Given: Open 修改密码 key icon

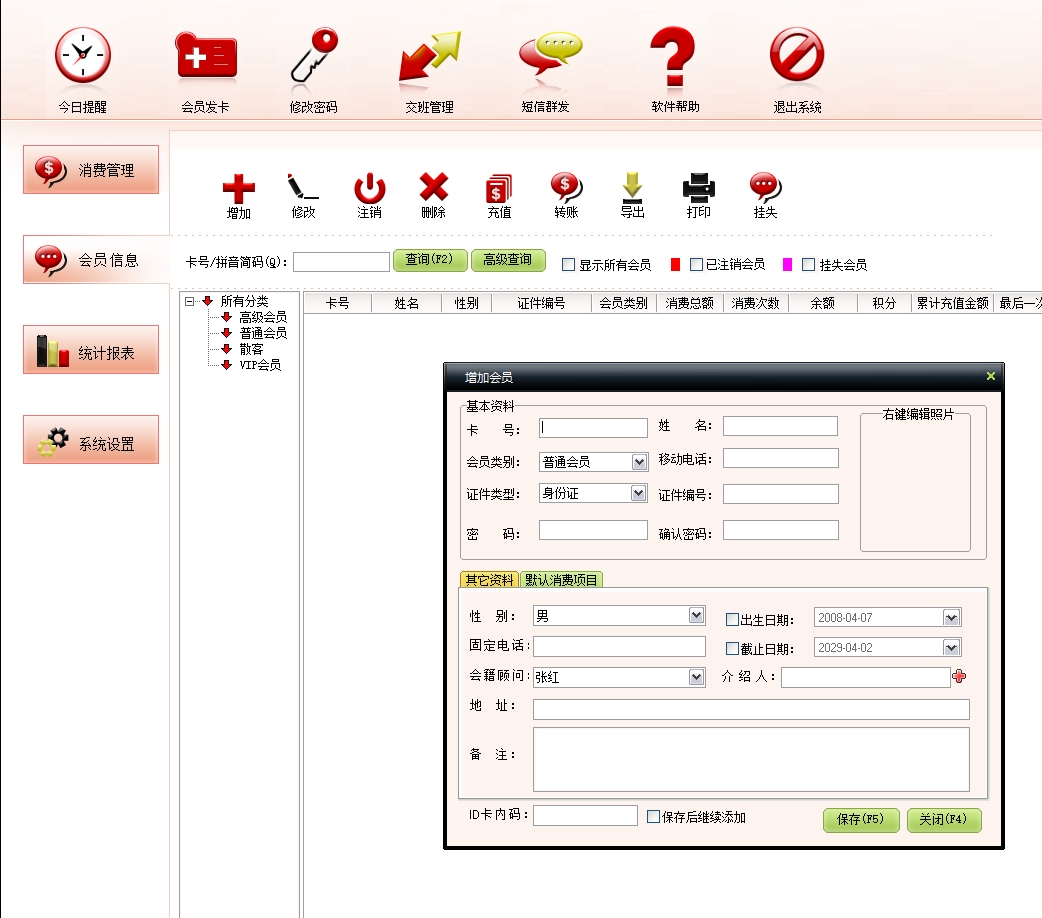Looking at the screenshot, I should point(314,56).
